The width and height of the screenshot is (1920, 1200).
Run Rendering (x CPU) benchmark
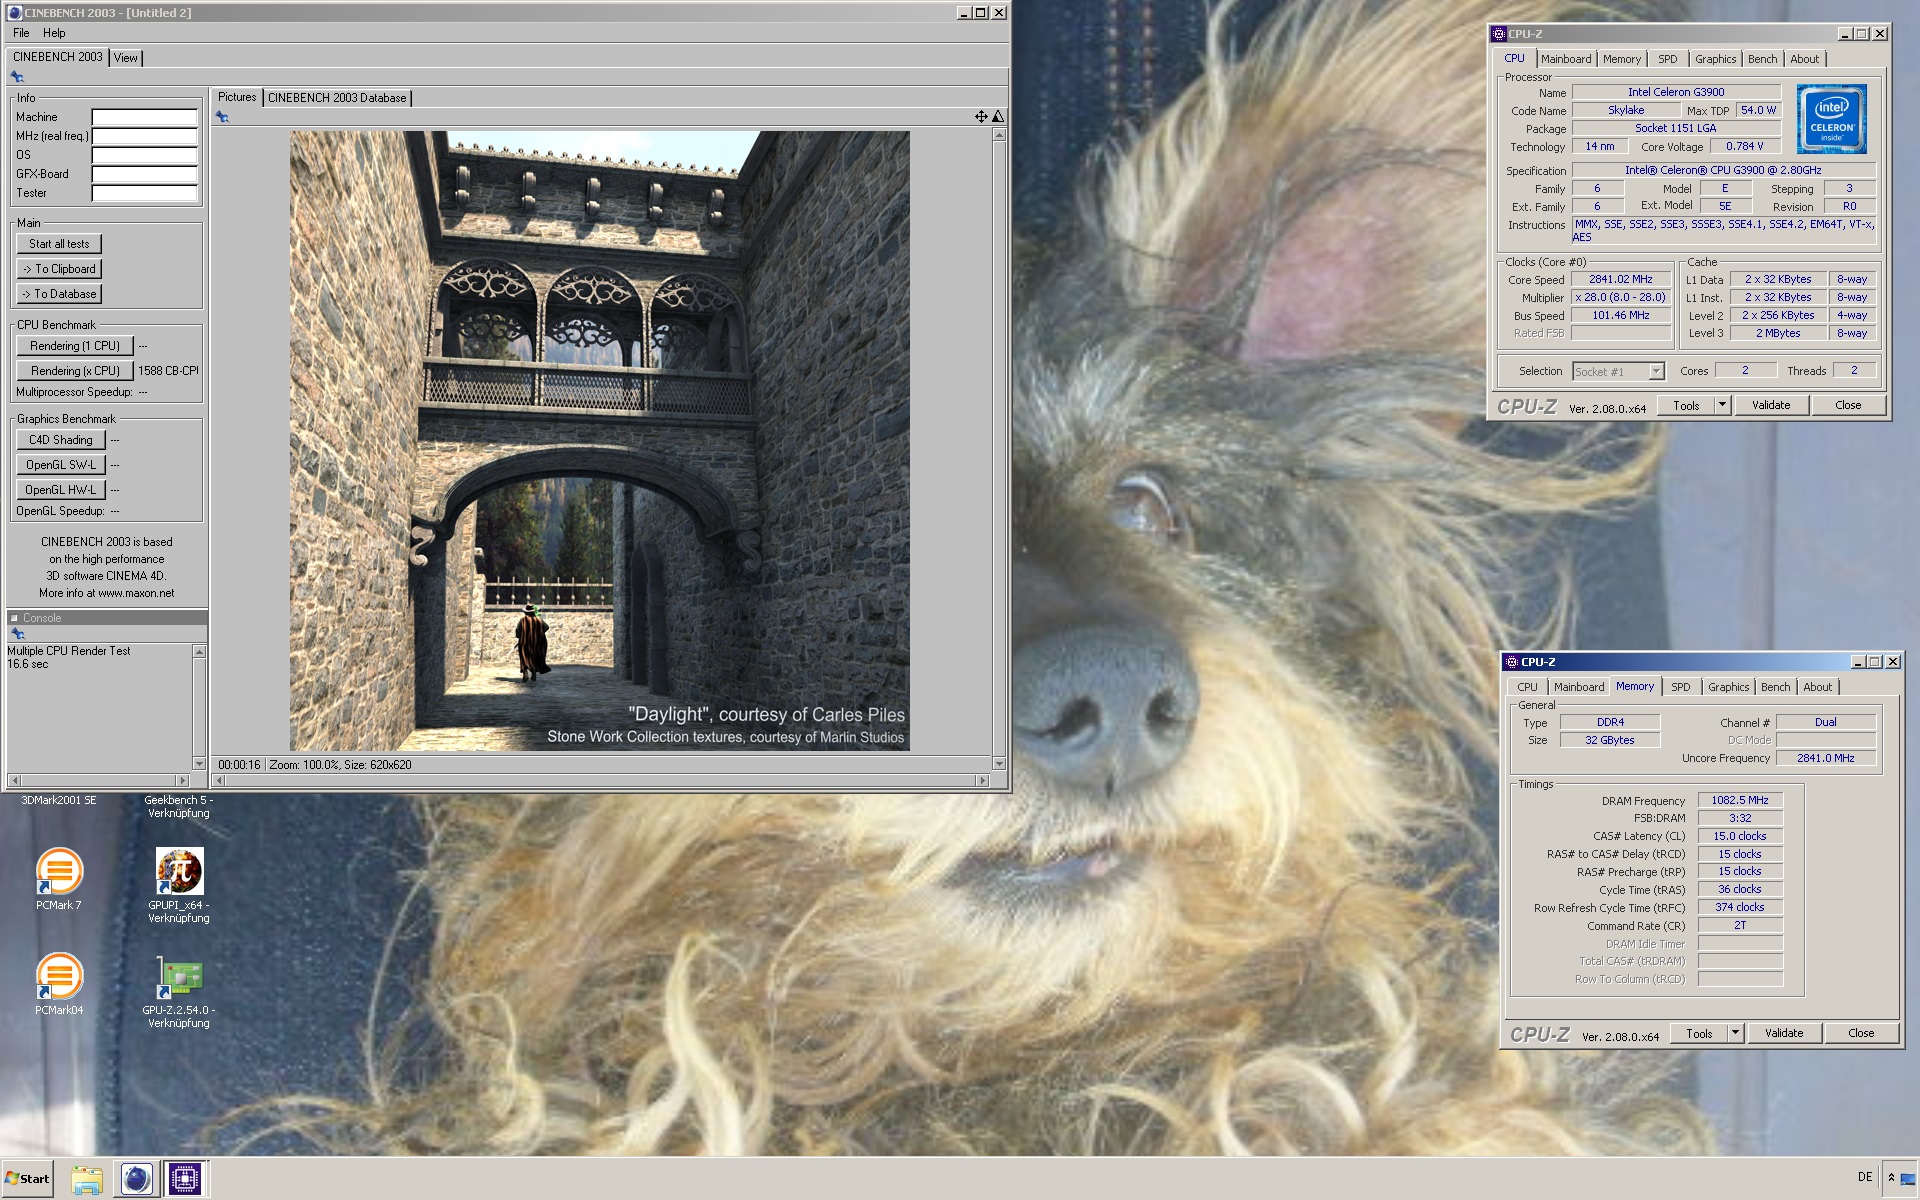tap(75, 371)
